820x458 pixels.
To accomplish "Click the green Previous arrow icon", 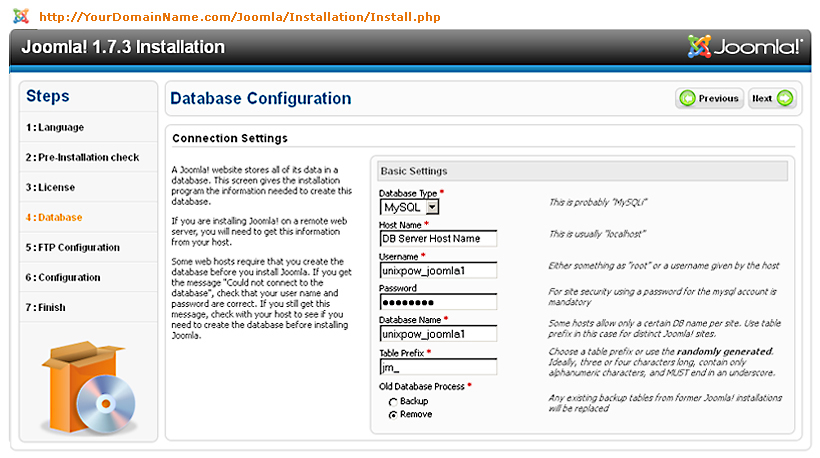I will (687, 98).
